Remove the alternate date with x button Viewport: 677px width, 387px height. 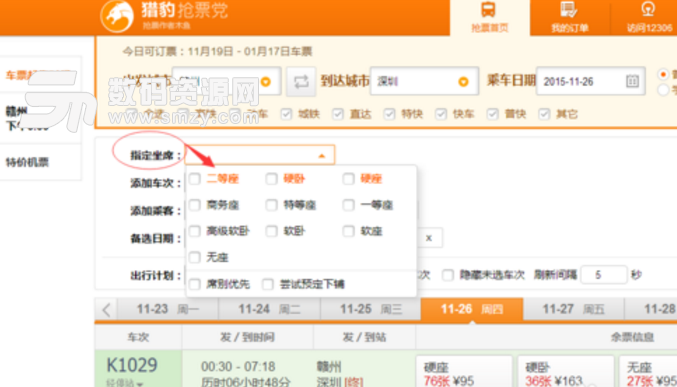coord(429,238)
